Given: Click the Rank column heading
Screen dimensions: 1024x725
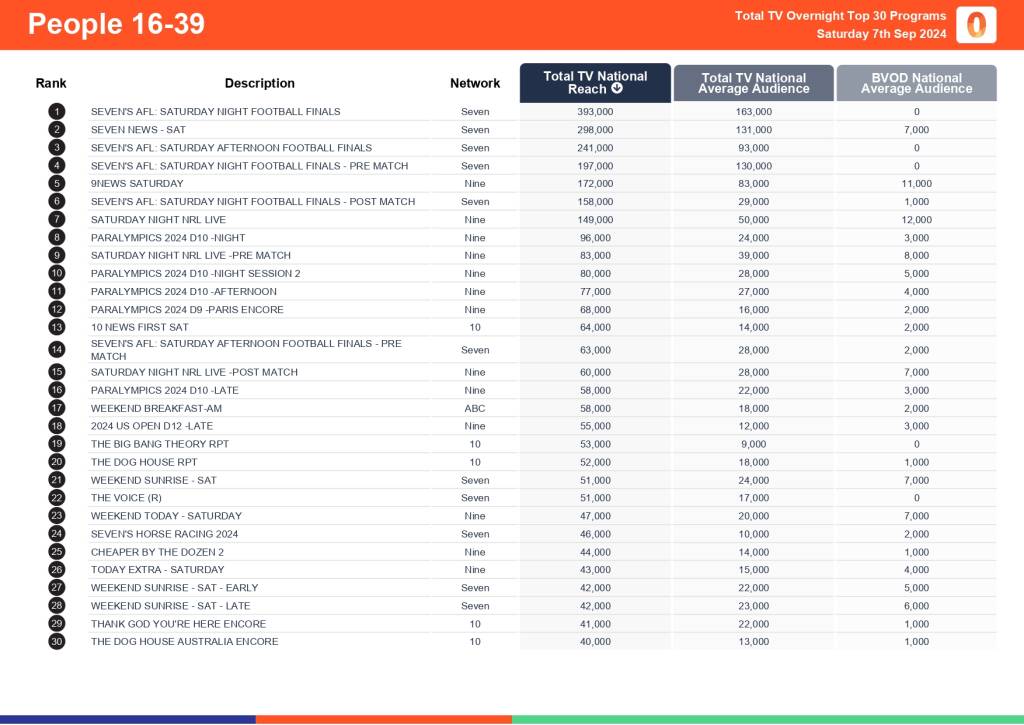Looking at the screenshot, I should tap(51, 83).
